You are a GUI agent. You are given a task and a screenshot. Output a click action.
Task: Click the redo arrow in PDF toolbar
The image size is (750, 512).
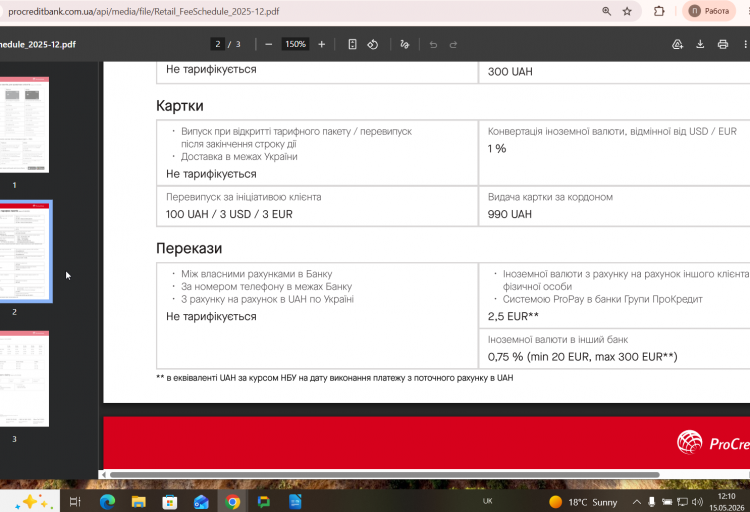(453, 45)
